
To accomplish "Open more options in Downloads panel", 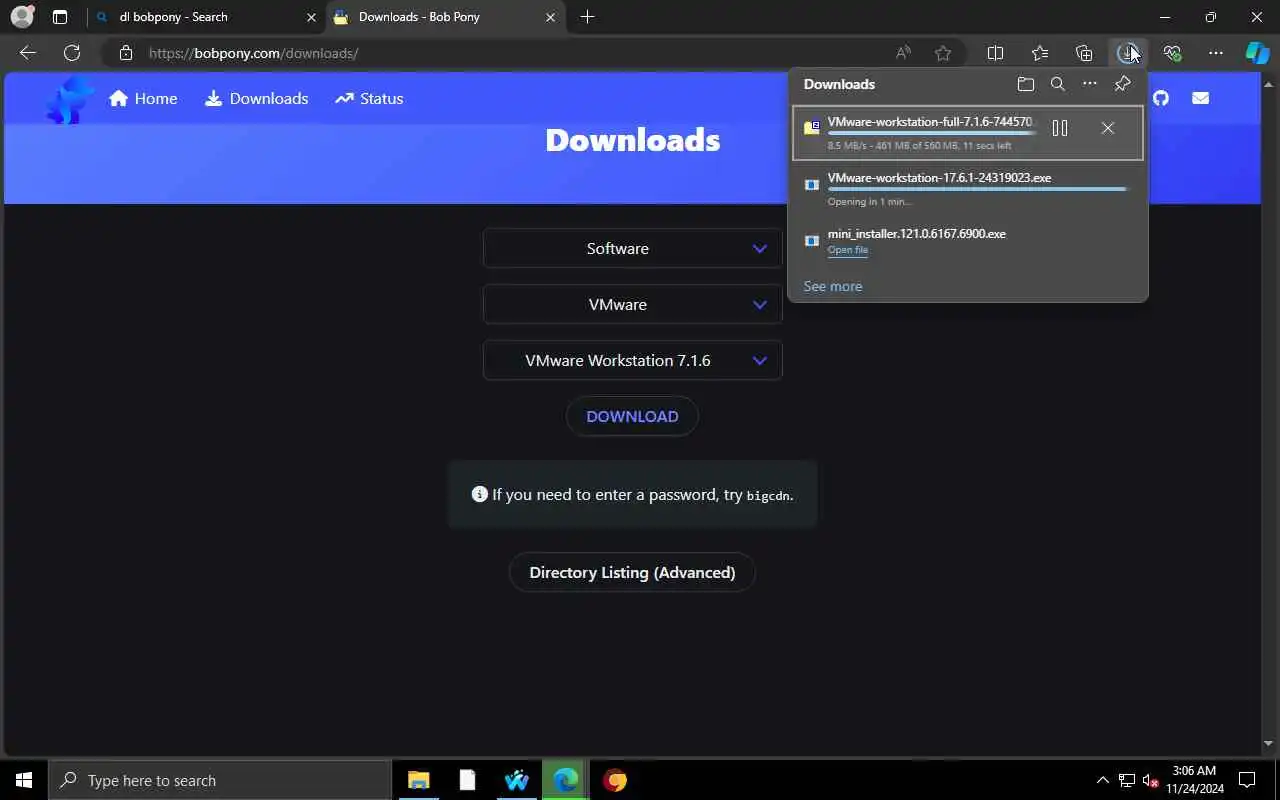I will pos(1090,84).
